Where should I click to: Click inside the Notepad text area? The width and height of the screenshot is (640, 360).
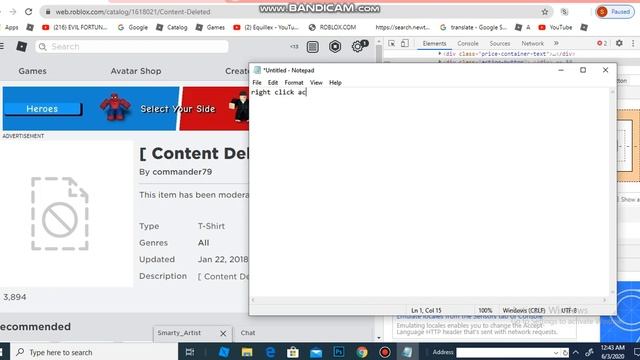pyautogui.click(x=429, y=192)
